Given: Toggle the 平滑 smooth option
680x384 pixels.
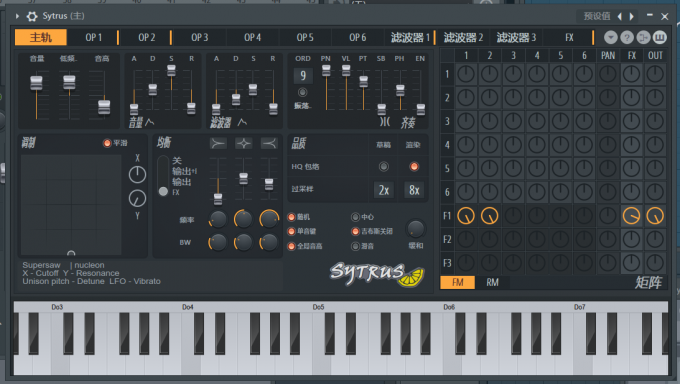Looking at the screenshot, I should pos(107,143).
